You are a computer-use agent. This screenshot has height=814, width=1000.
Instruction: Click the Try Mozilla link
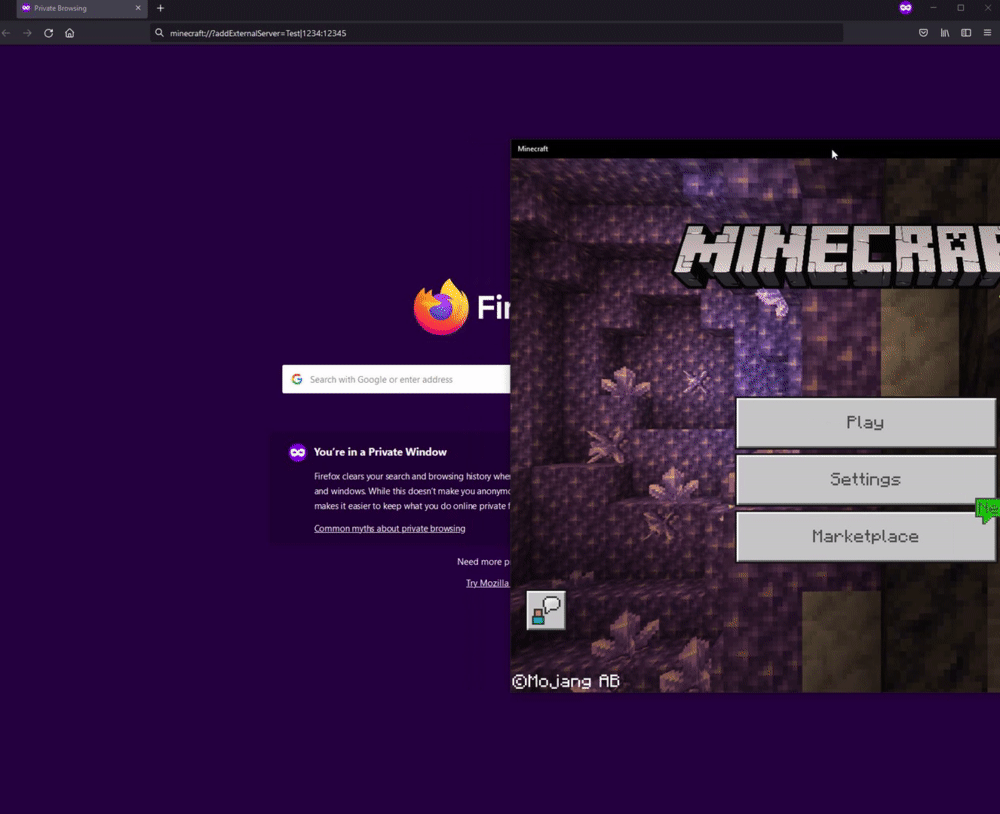point(487,583)
